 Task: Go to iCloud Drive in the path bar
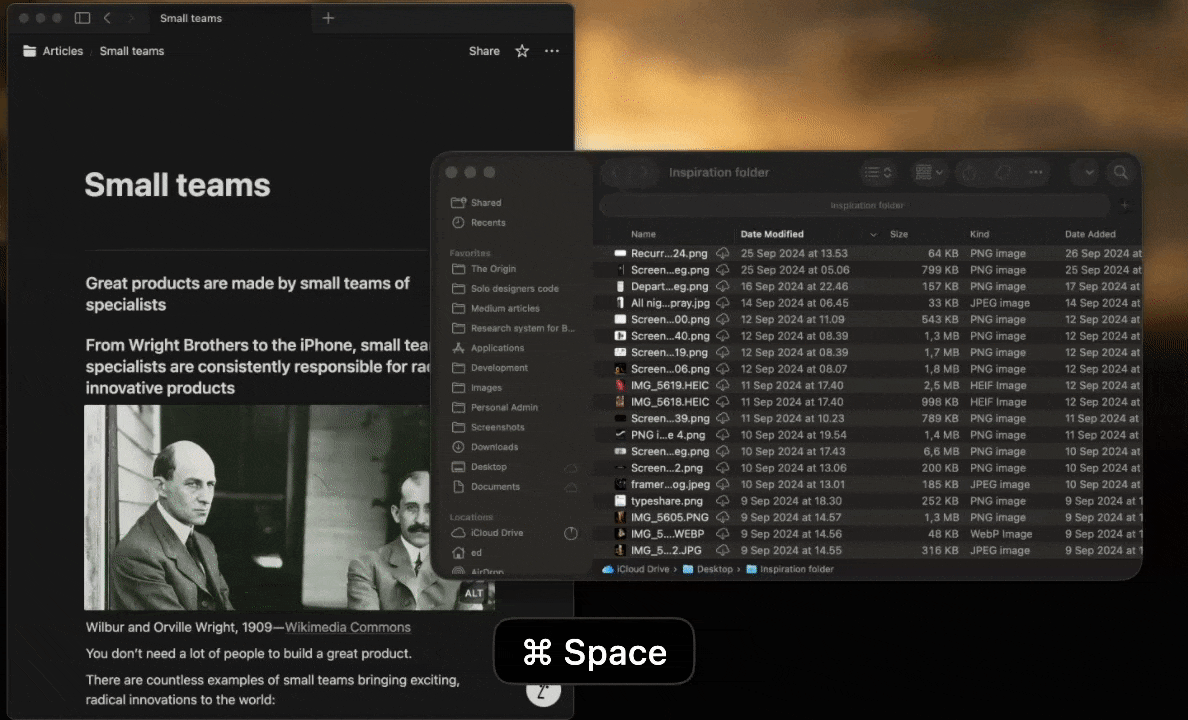(636, 569)
